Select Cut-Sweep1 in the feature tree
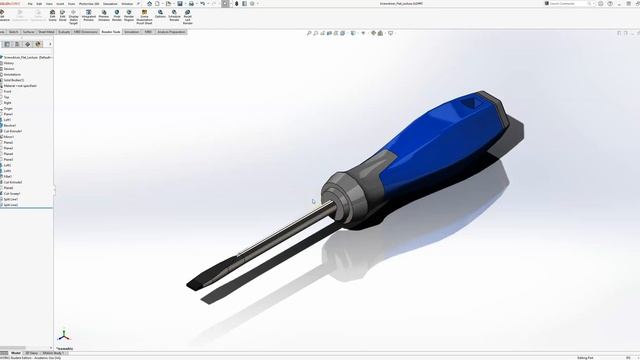This screenshot has height=360, width=640. click(12, 194)
